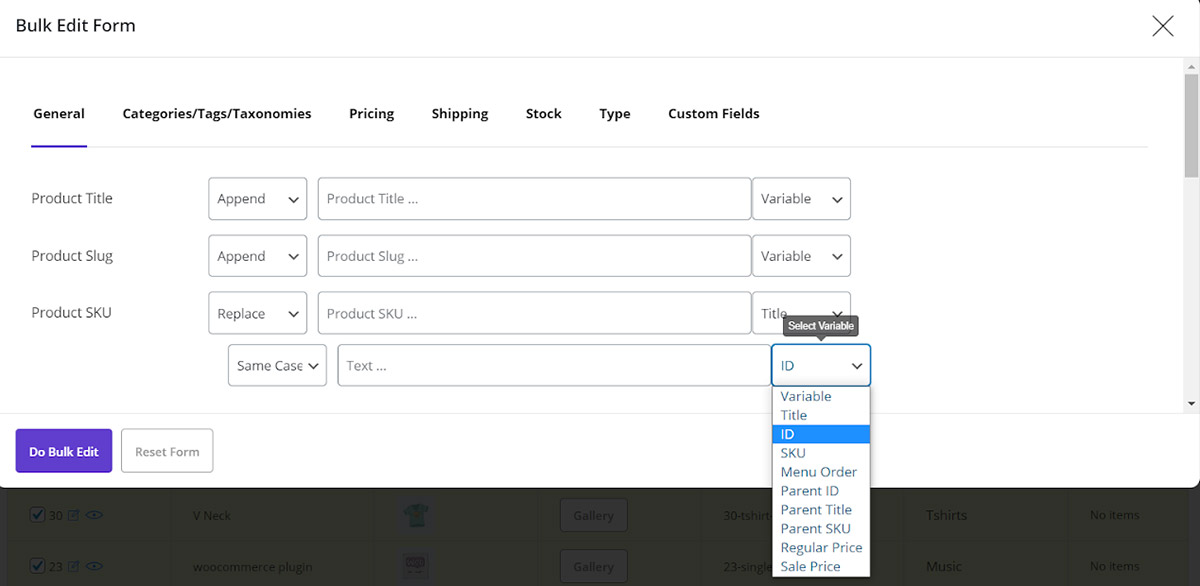Close the Bulk Edit Form dialog
The height and width of the screenshot is (586, 1200).
click(1162, 26)
